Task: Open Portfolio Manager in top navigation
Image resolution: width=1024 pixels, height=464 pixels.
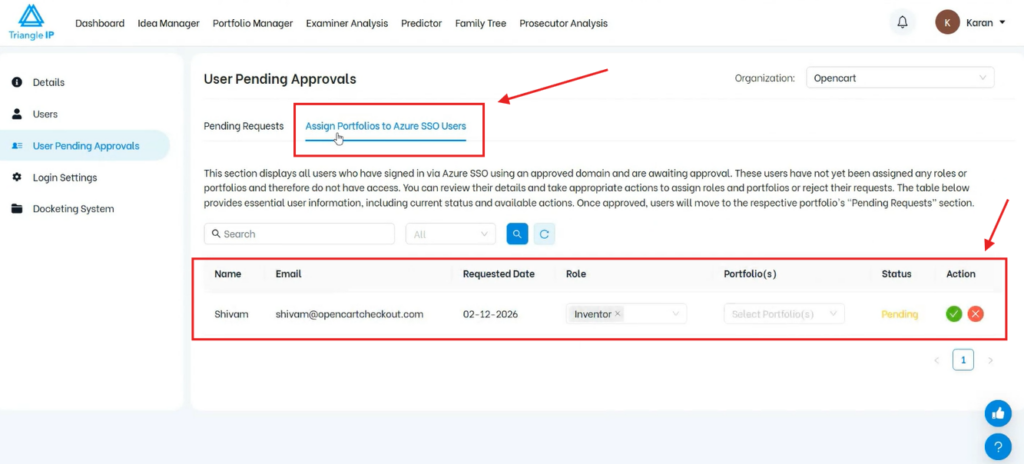Action: tap(253, 23)
